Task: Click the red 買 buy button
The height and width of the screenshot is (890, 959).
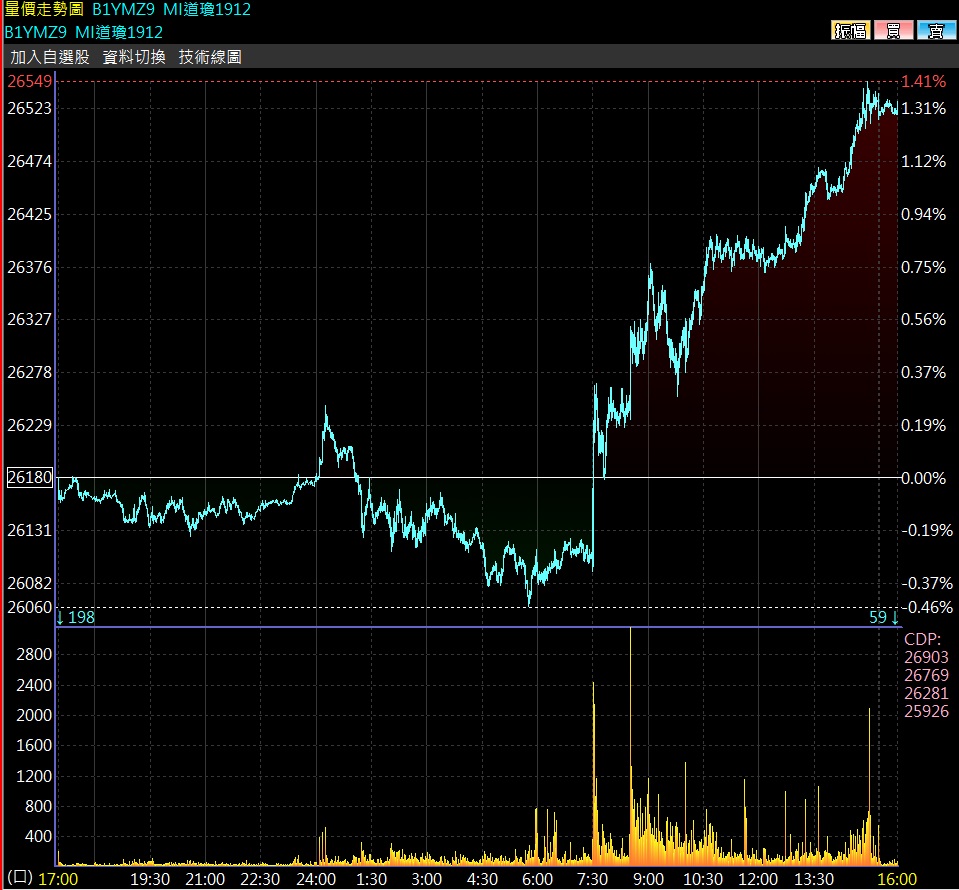Action: (893, 30)
